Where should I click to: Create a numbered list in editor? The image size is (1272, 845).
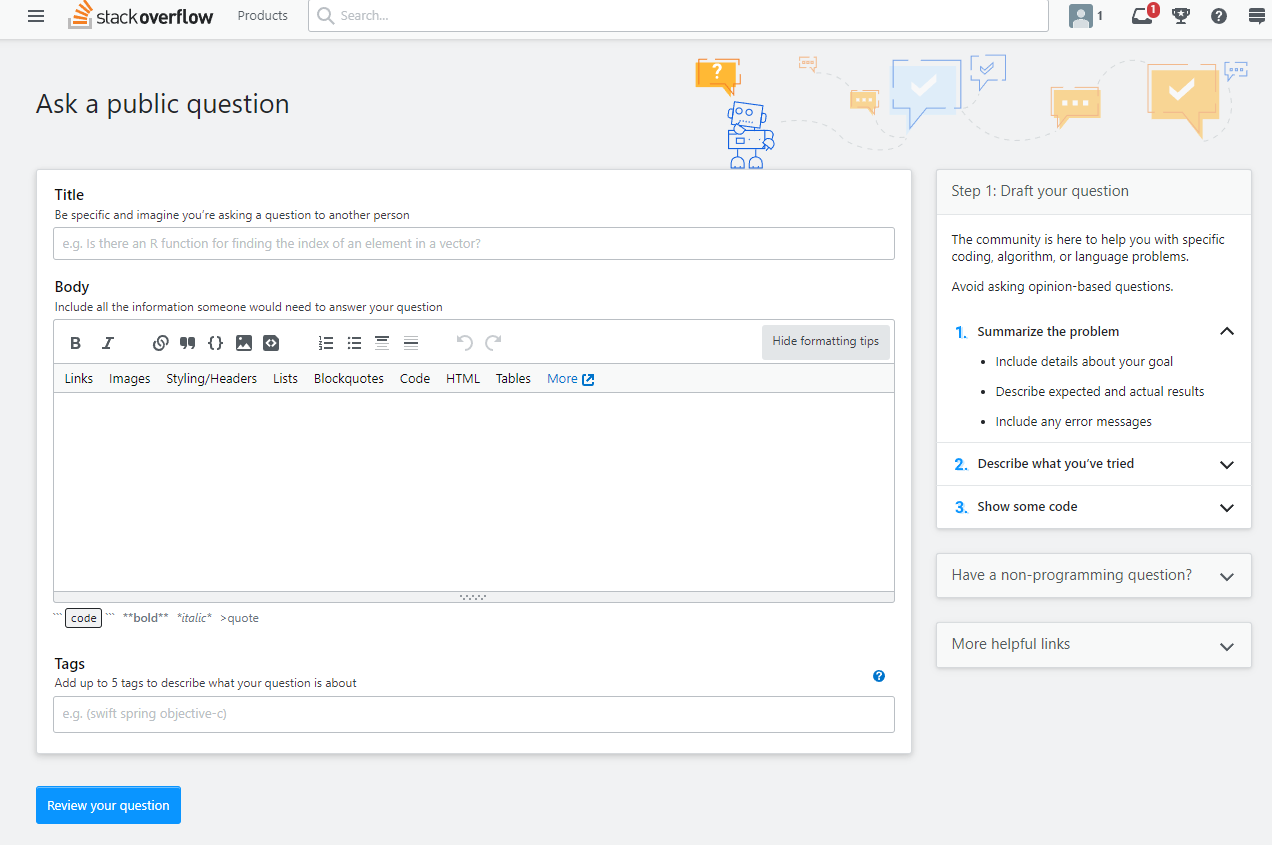point(326,343)
